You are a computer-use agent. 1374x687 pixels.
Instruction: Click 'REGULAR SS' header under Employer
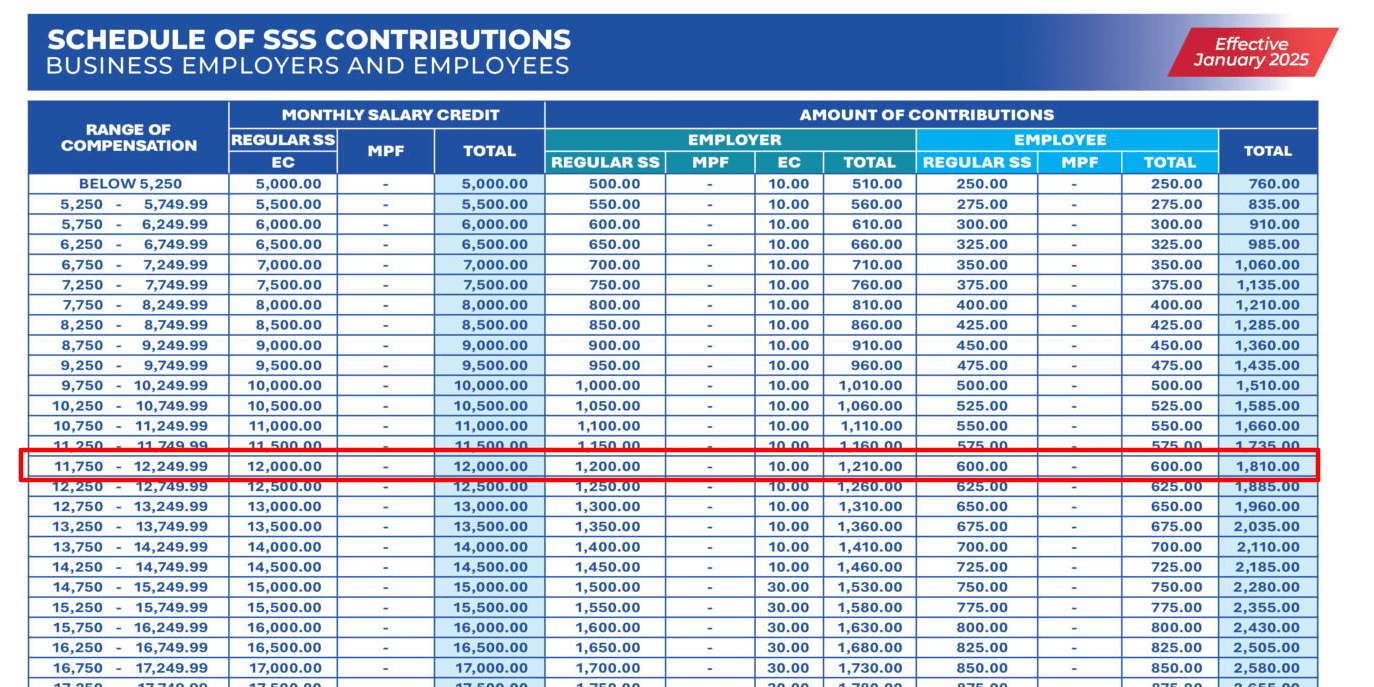click(606, 162)
